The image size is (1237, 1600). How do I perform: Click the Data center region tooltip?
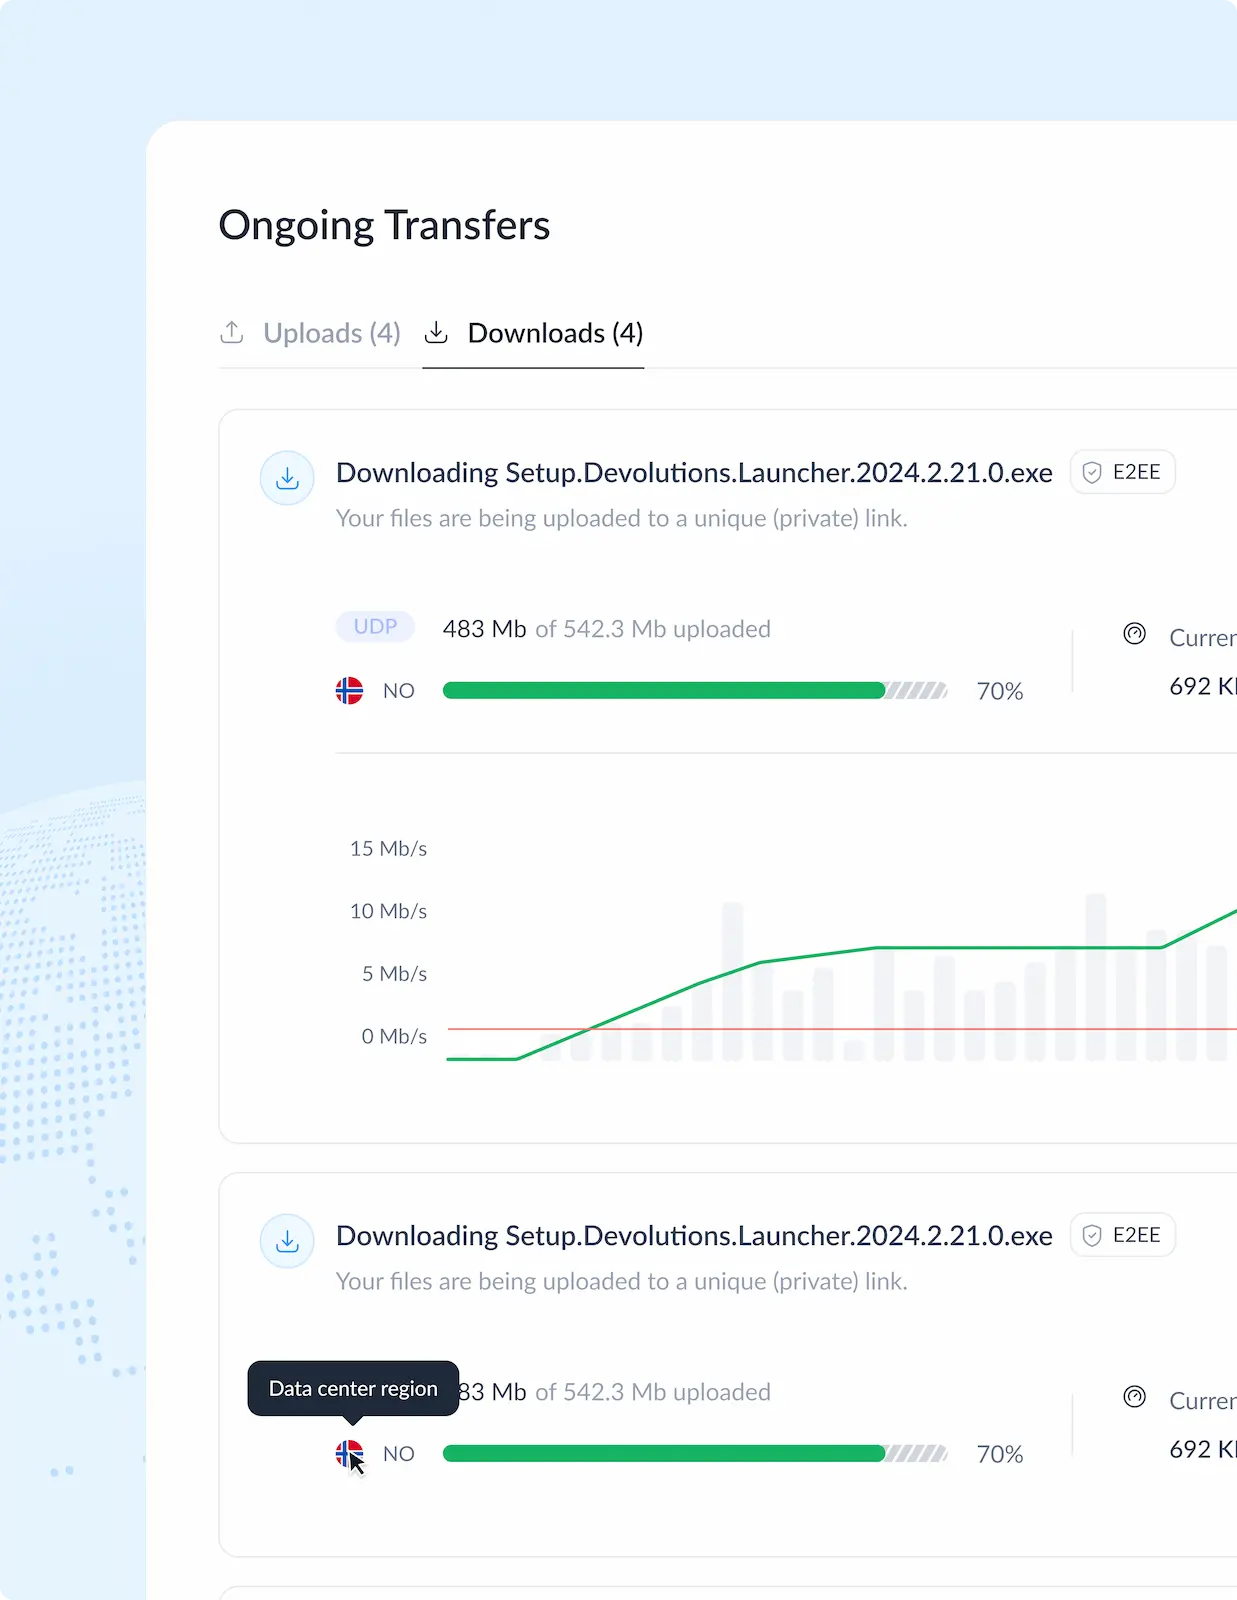[353, 1388]
